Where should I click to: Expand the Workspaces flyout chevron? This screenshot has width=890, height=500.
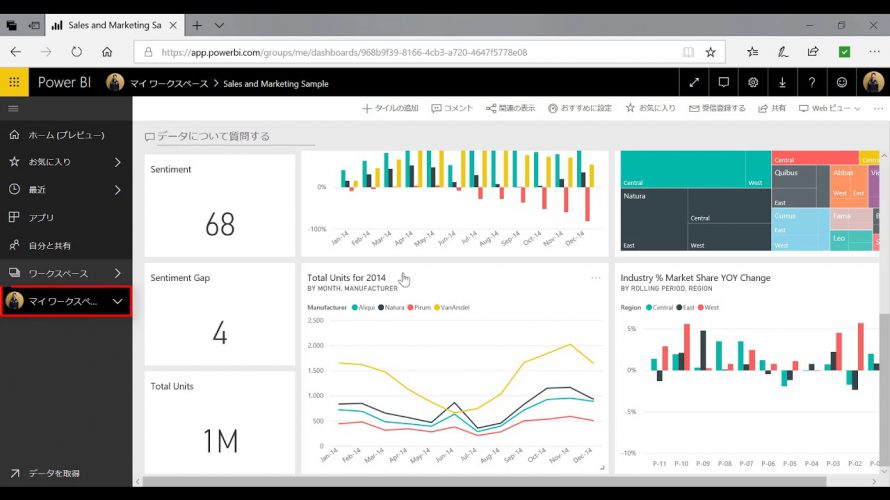pos(117,273)
